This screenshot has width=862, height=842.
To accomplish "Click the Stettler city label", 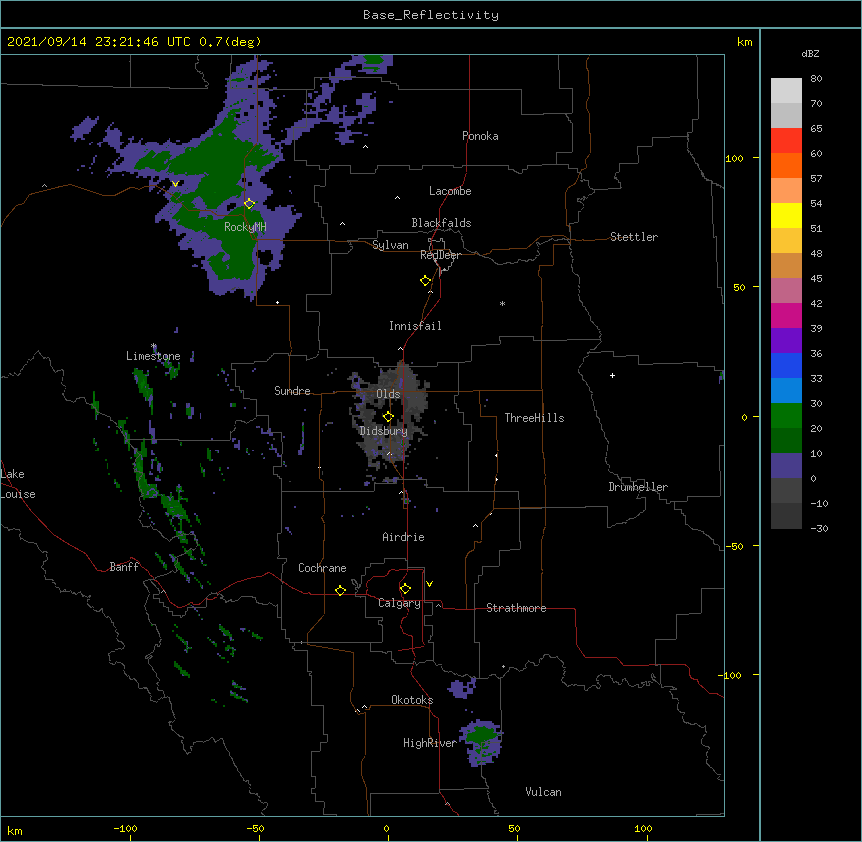I will (634, 237).
